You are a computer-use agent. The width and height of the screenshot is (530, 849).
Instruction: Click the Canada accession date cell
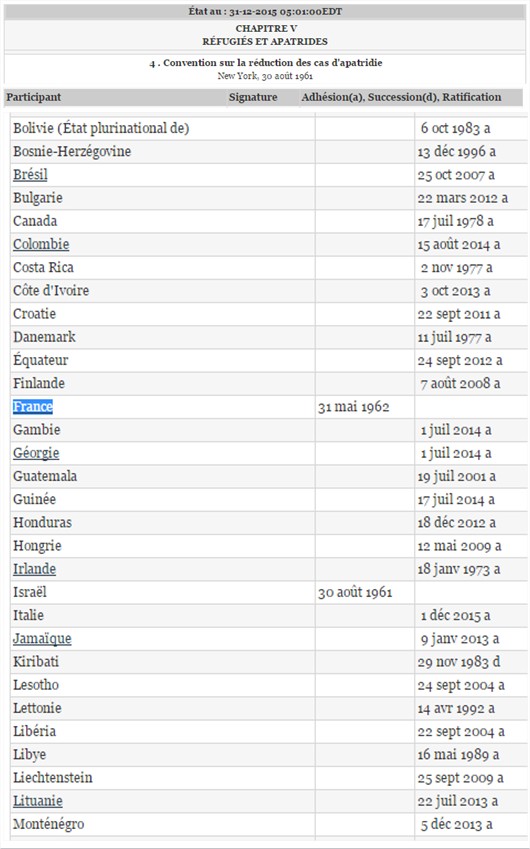[x=471, y=221]
